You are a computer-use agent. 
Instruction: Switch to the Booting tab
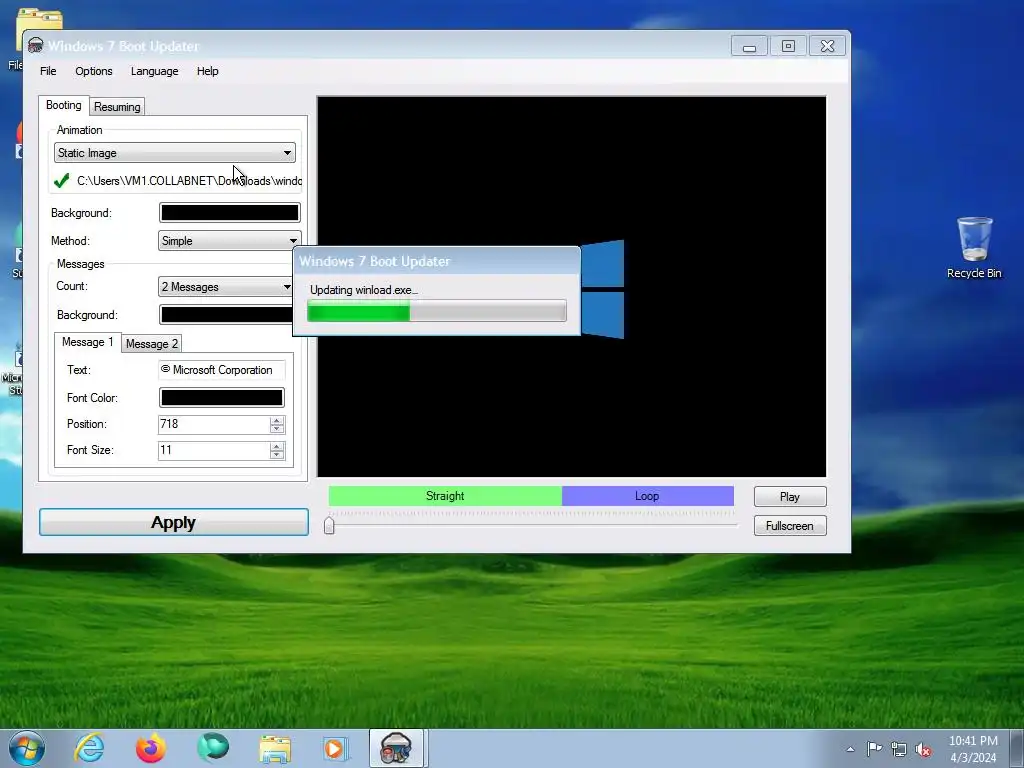coord(63,105)
